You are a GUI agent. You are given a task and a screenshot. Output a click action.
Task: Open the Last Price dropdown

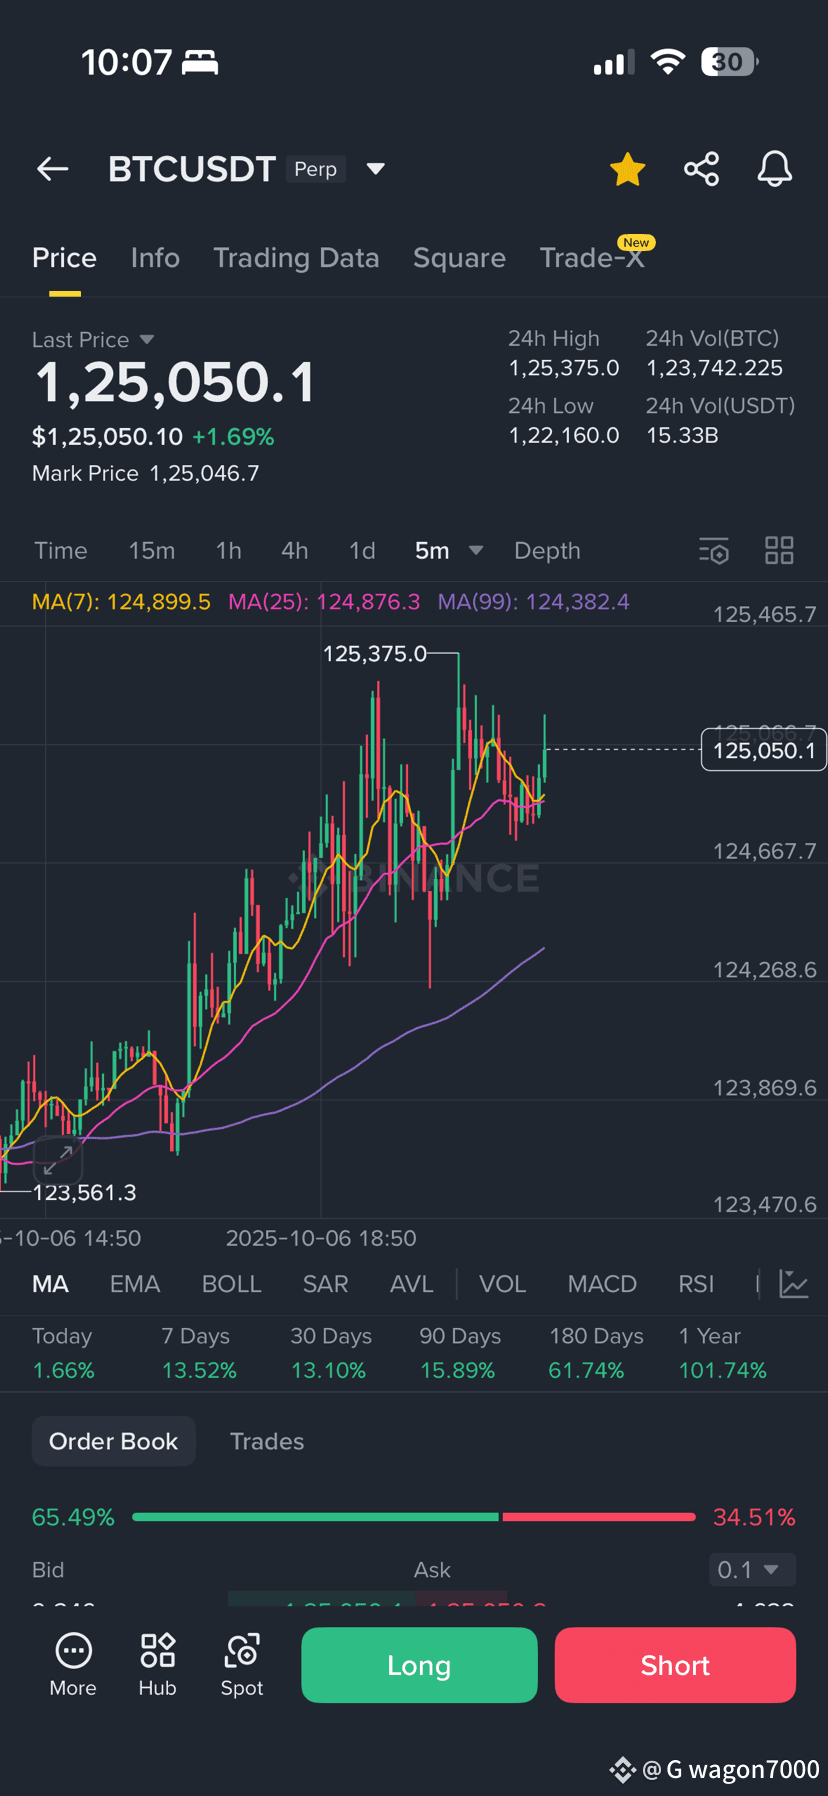(93, 340)
